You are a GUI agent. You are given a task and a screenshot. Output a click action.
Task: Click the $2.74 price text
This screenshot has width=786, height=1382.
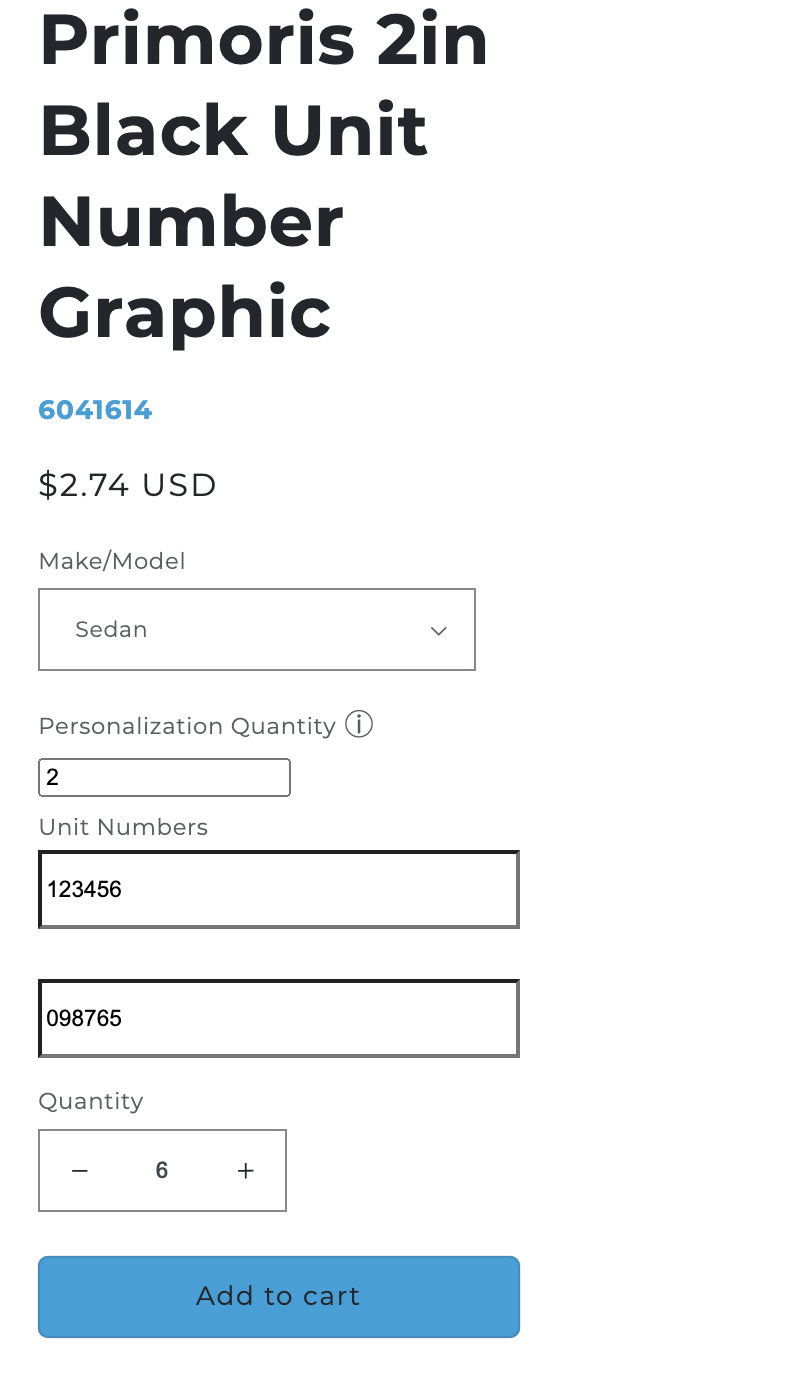[x=84, y=485]
